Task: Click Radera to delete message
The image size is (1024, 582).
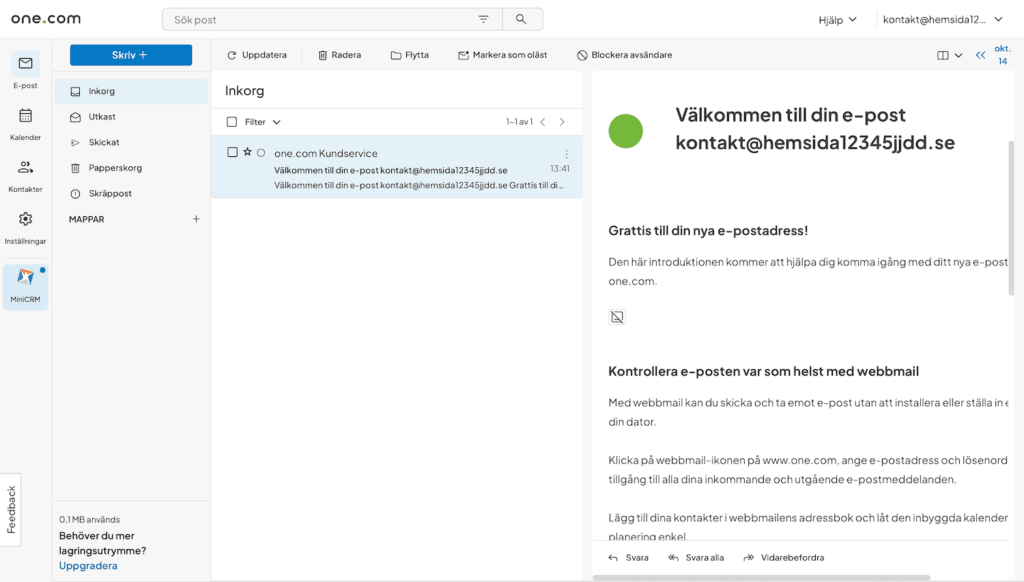Action: tap(340, 55)
